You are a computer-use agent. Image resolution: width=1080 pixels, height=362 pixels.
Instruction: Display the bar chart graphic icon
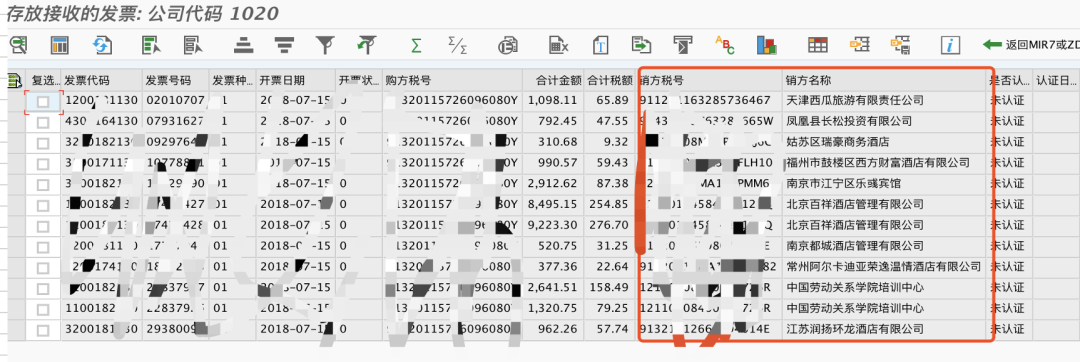pos(767,45)
